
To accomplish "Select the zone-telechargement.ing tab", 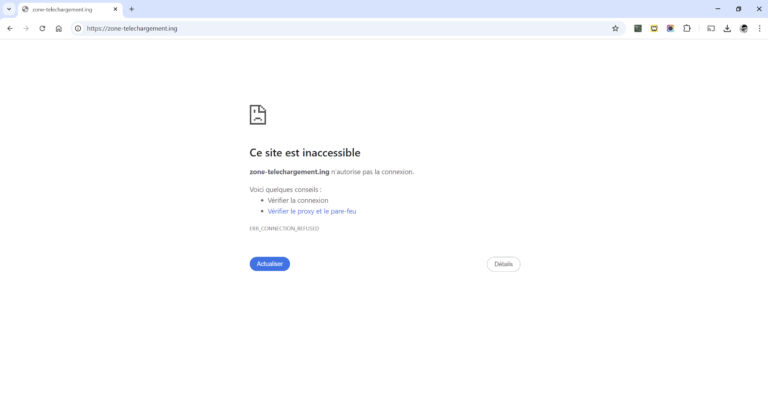I will click(x=65, y=9).
